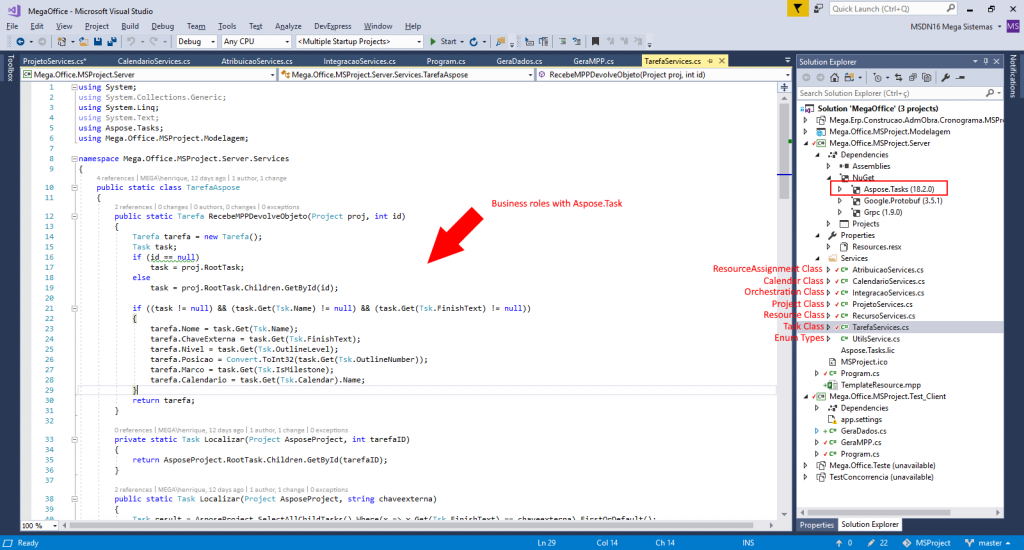Toggle Show All Files in Solution Explorer
The image size is (1024, 550).
click(x=927, y=78)
